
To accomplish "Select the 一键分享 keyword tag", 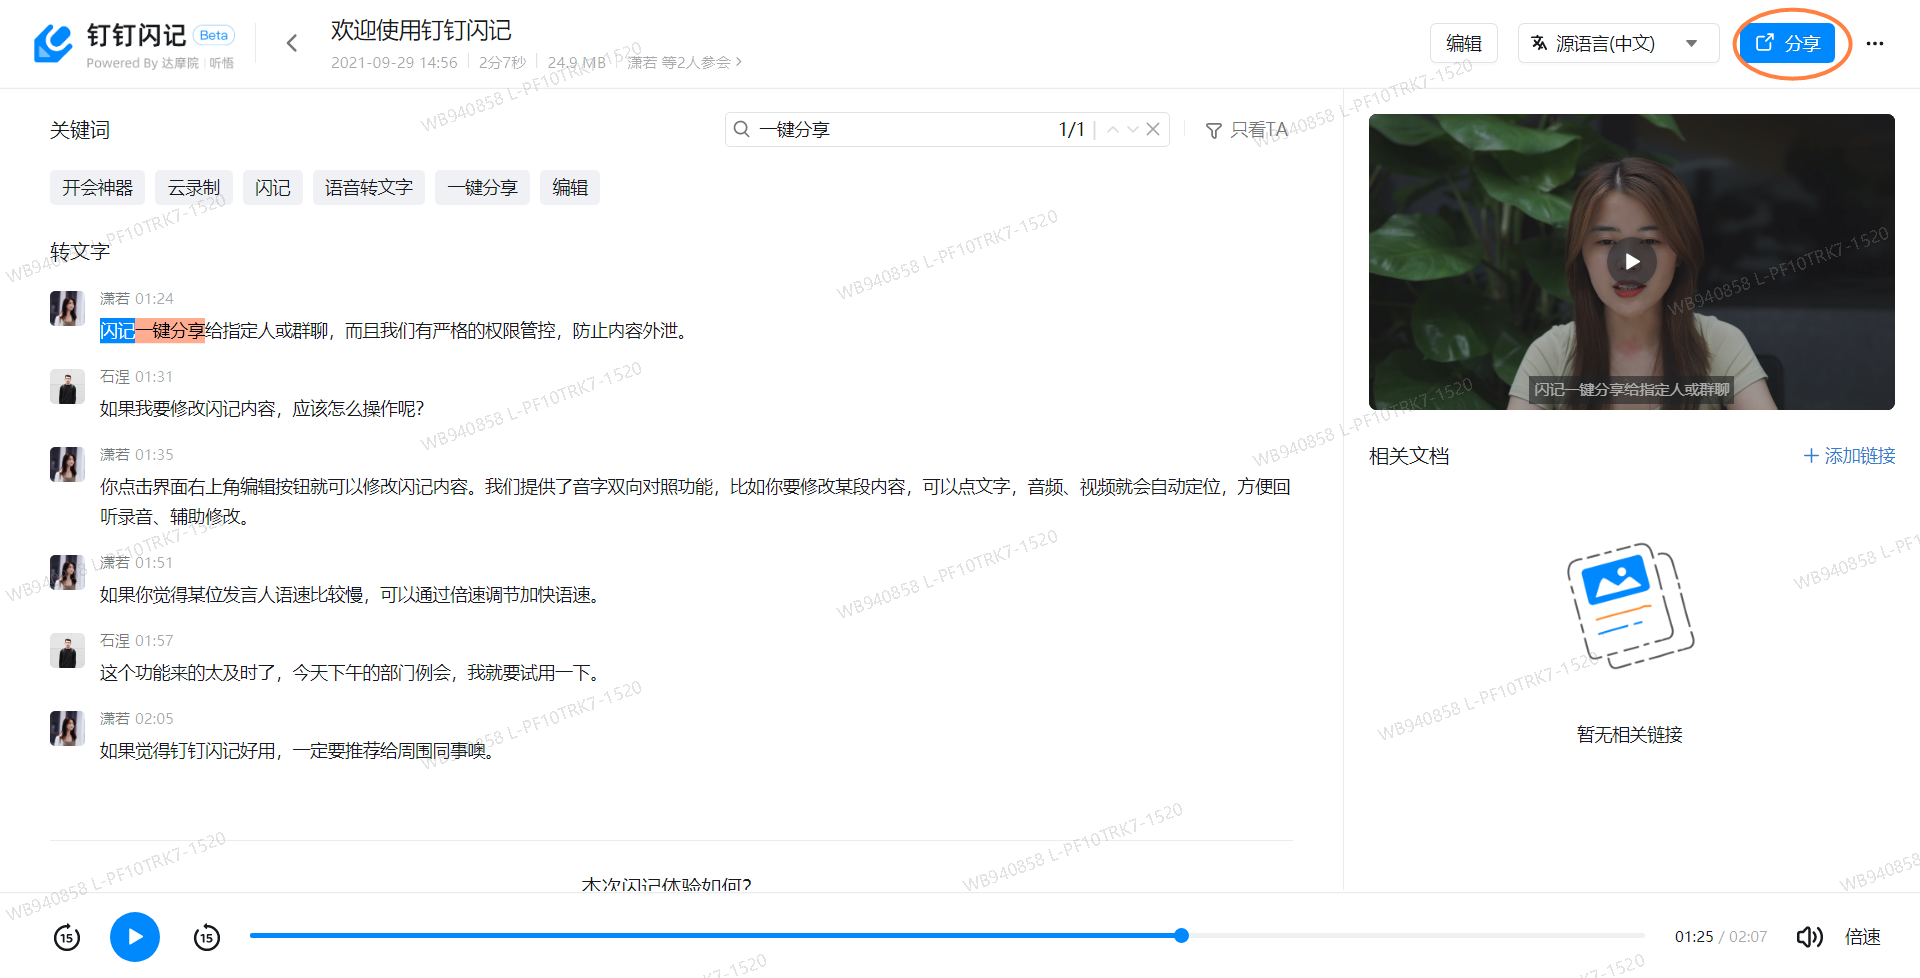I will click(x=482, y=187).
